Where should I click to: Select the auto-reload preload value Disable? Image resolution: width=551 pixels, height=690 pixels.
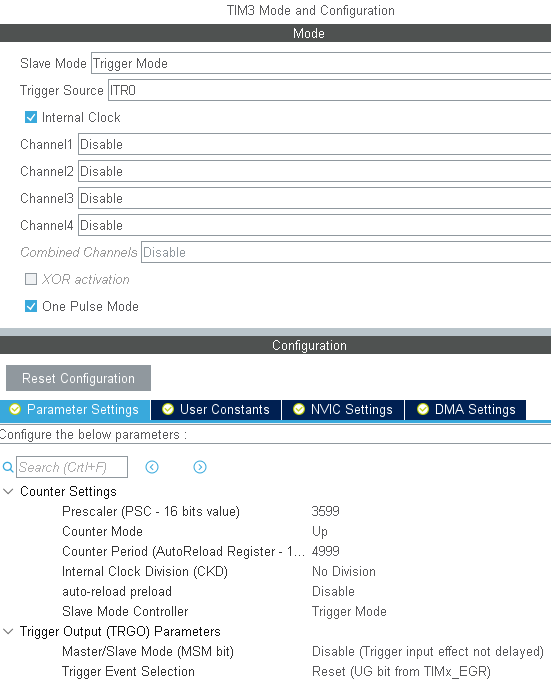click(333, 591)
